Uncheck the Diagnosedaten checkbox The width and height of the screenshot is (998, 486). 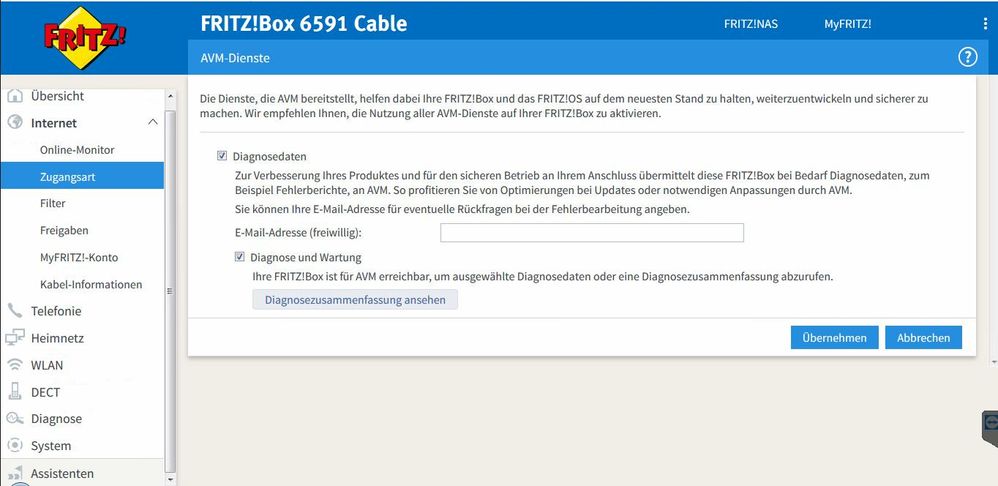tap(222, 156)
